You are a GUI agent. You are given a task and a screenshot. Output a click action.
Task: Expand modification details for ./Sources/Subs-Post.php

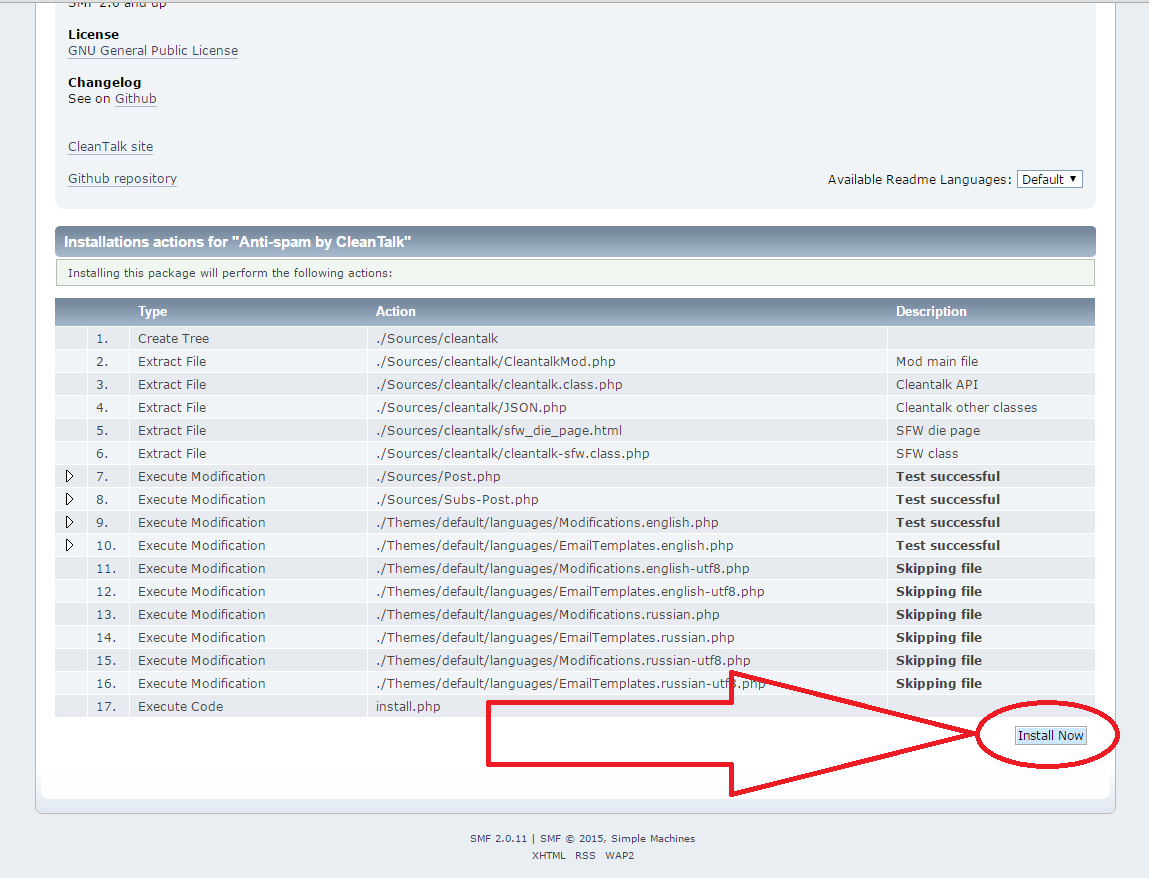69,499
